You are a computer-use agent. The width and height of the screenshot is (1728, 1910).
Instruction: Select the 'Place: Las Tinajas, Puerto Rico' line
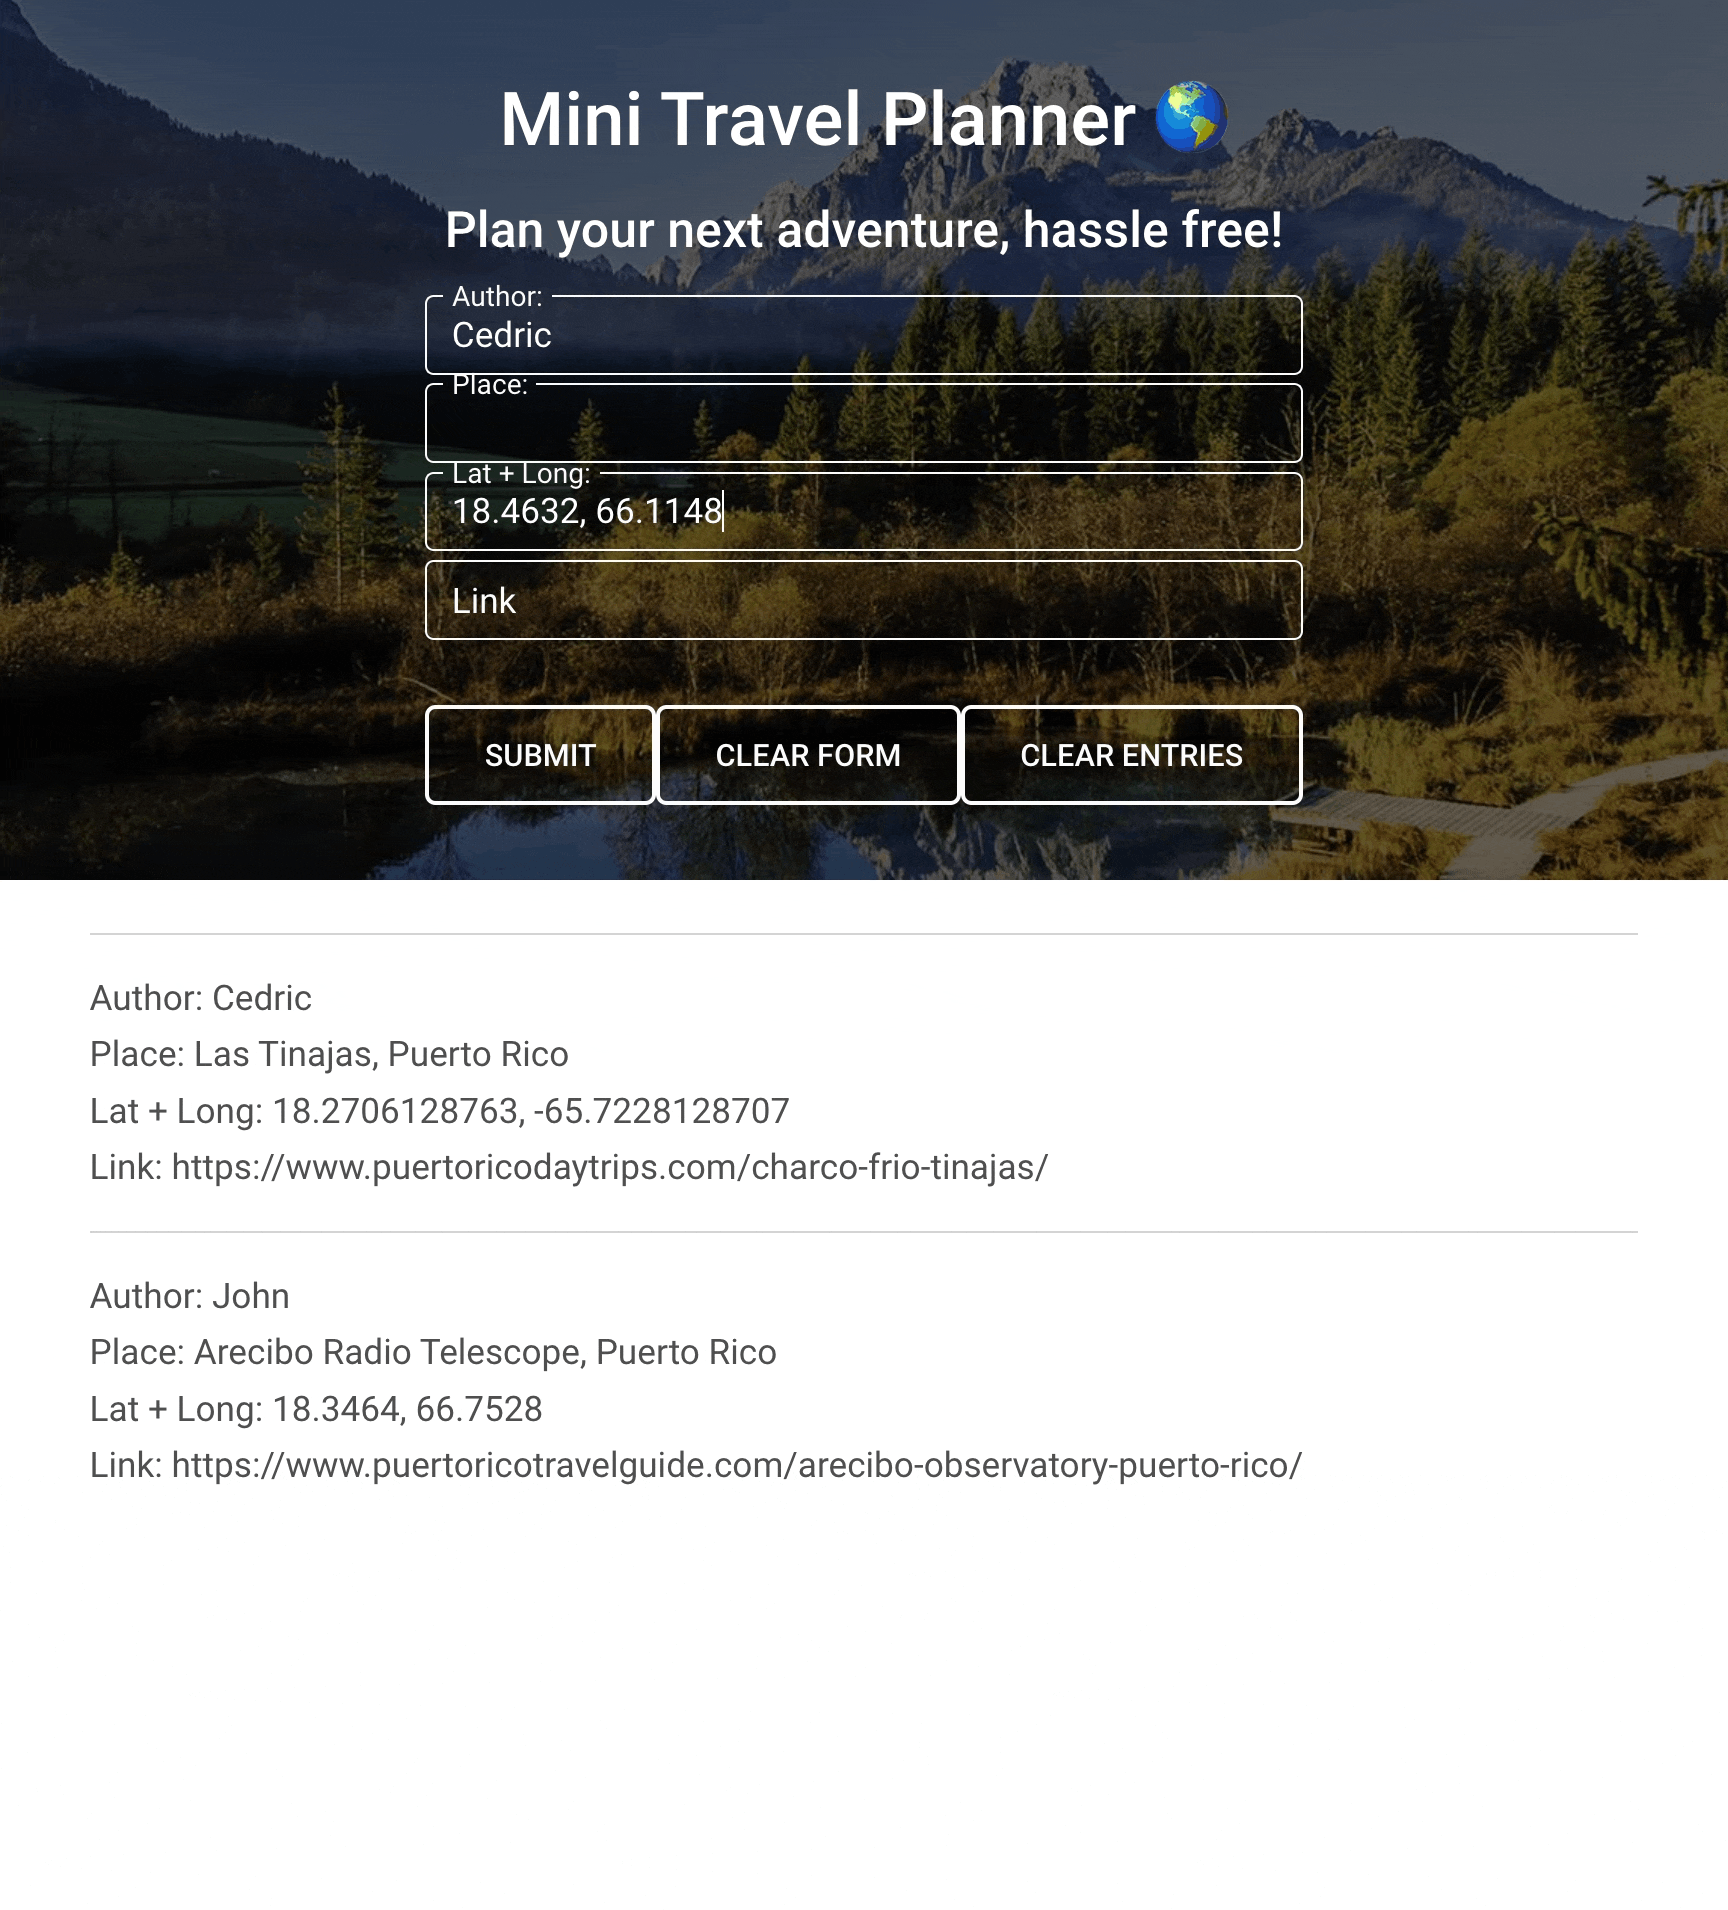tap(329, 1054)
